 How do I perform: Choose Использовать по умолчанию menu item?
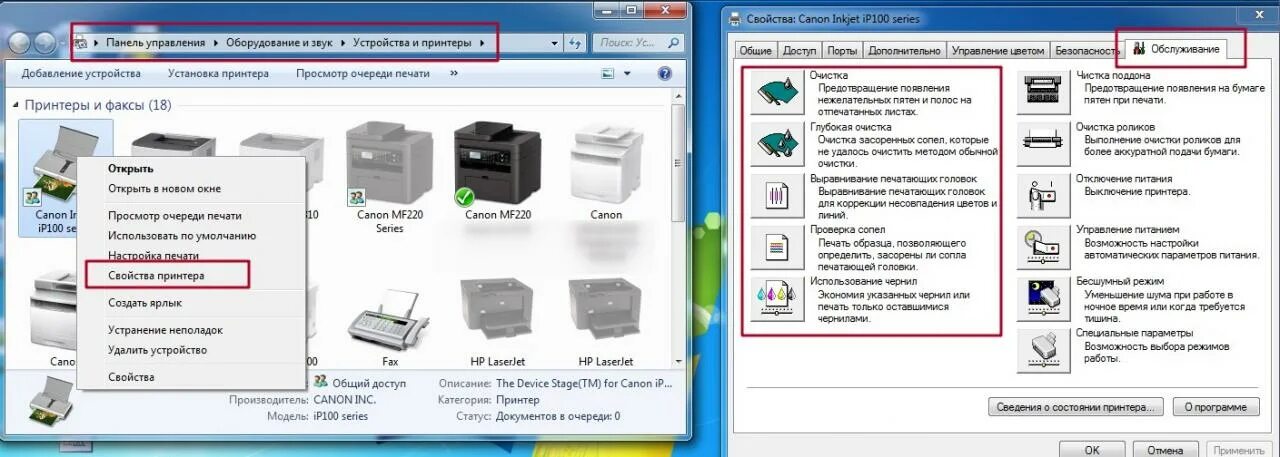pos(182,235)
